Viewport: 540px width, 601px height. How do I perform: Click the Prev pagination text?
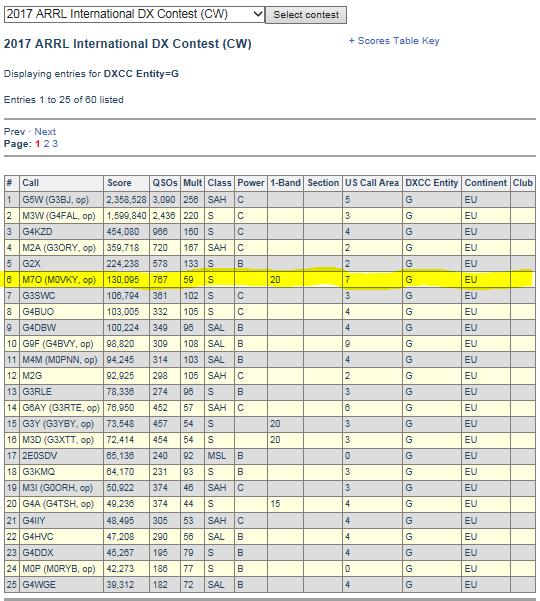(x=15, y=131)
